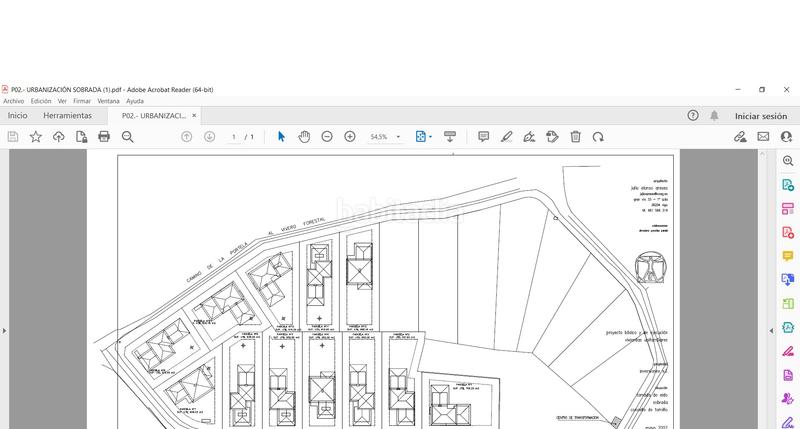
Task: Rotate the page with rotate icon
Action: coord(598,136)
